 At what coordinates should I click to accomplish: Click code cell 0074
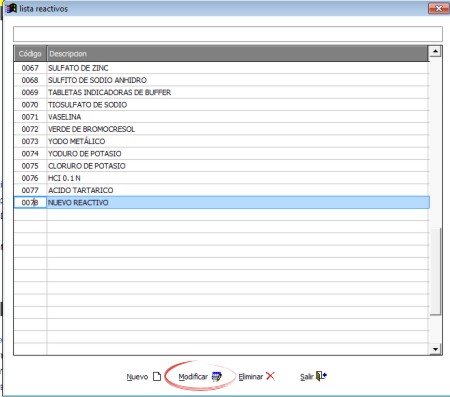coord(30,154)
